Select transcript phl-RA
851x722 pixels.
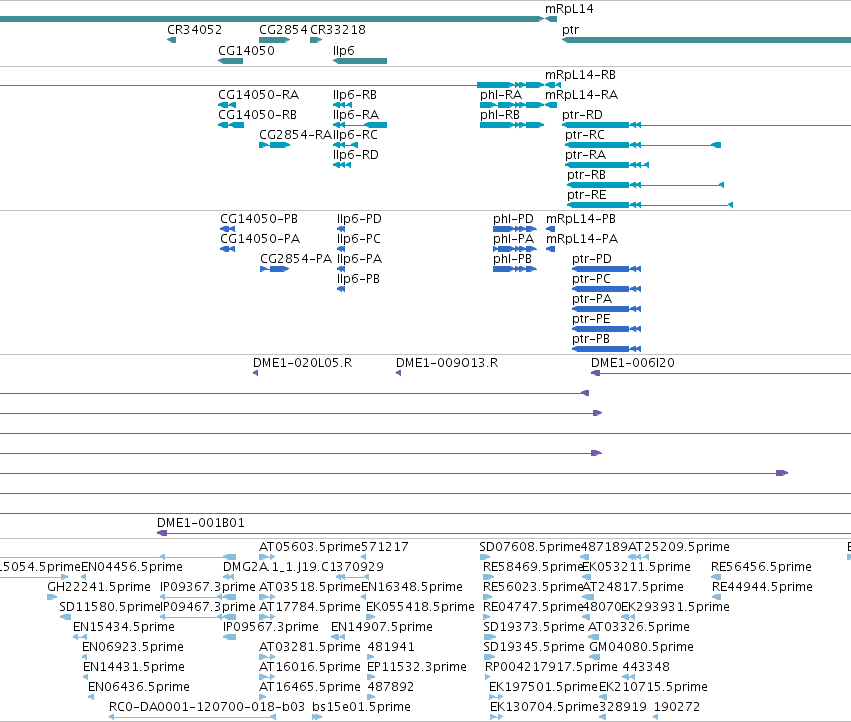512,105
